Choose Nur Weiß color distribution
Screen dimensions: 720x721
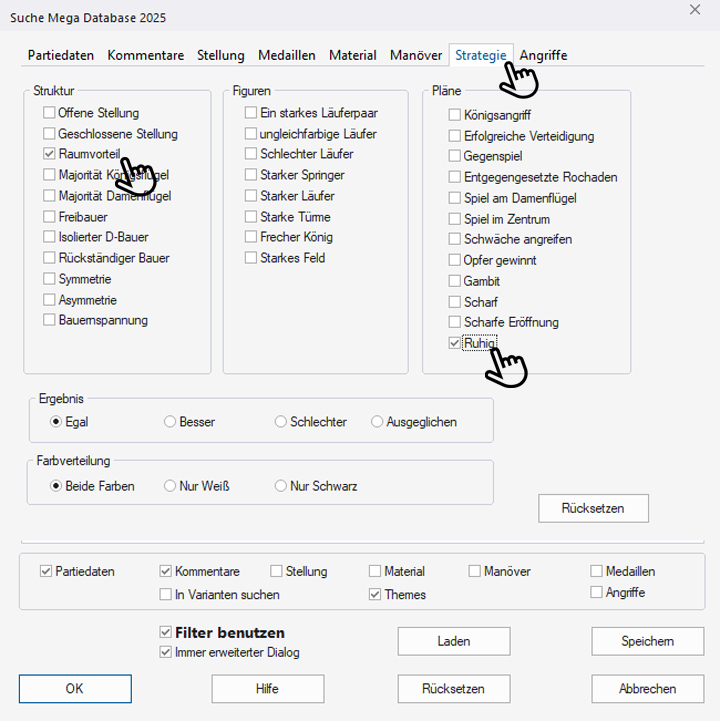[170, 486]
